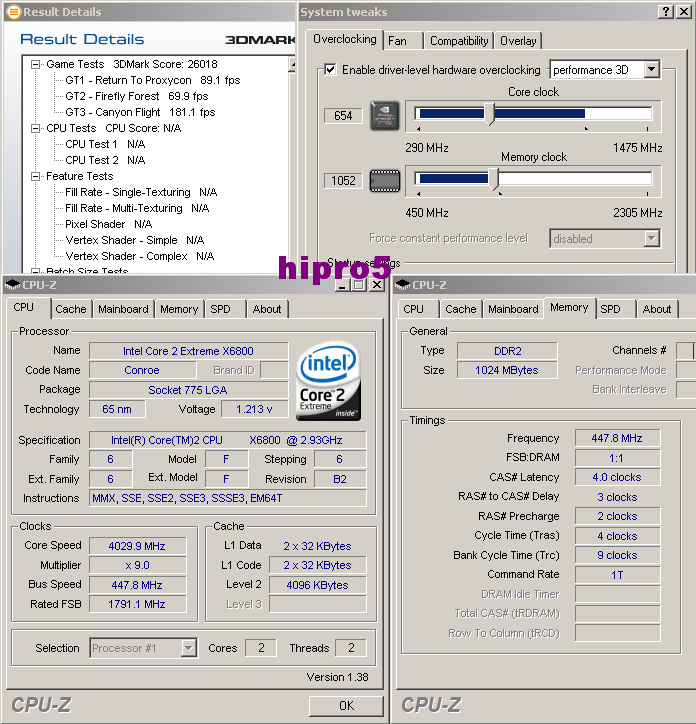Open the Processor #1 selection dropdown
Image resolution: width=696 pixels, height=724 pixels.
(188, 648)
